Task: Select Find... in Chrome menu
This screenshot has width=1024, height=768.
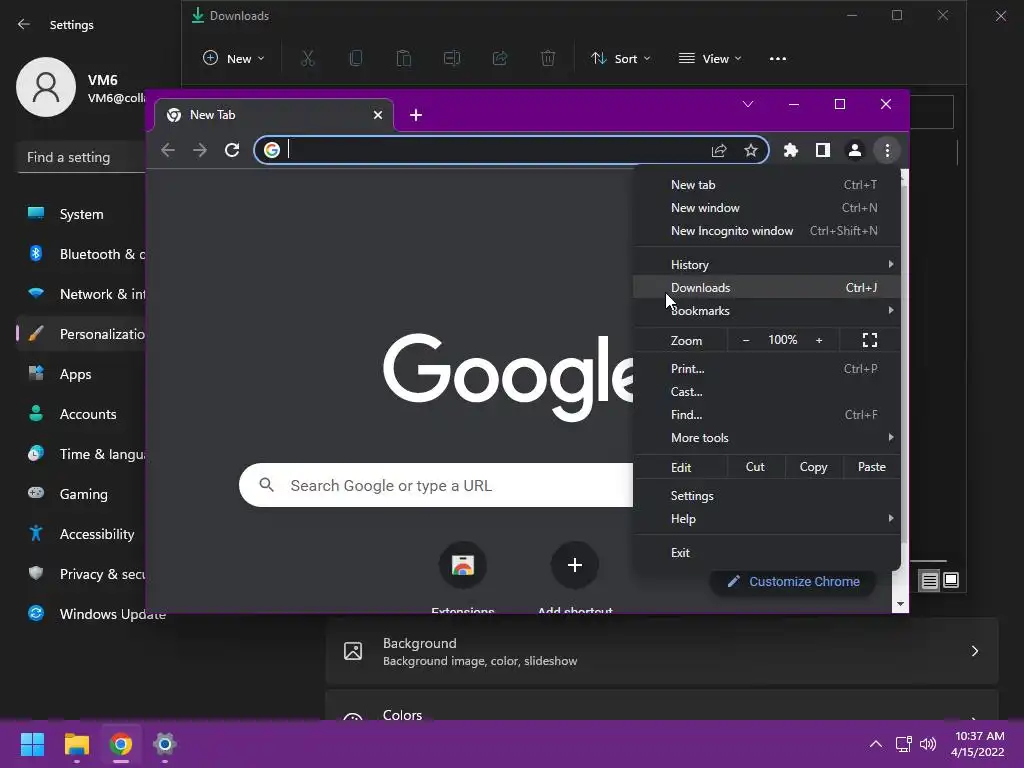Action: [x=767, y=415]
